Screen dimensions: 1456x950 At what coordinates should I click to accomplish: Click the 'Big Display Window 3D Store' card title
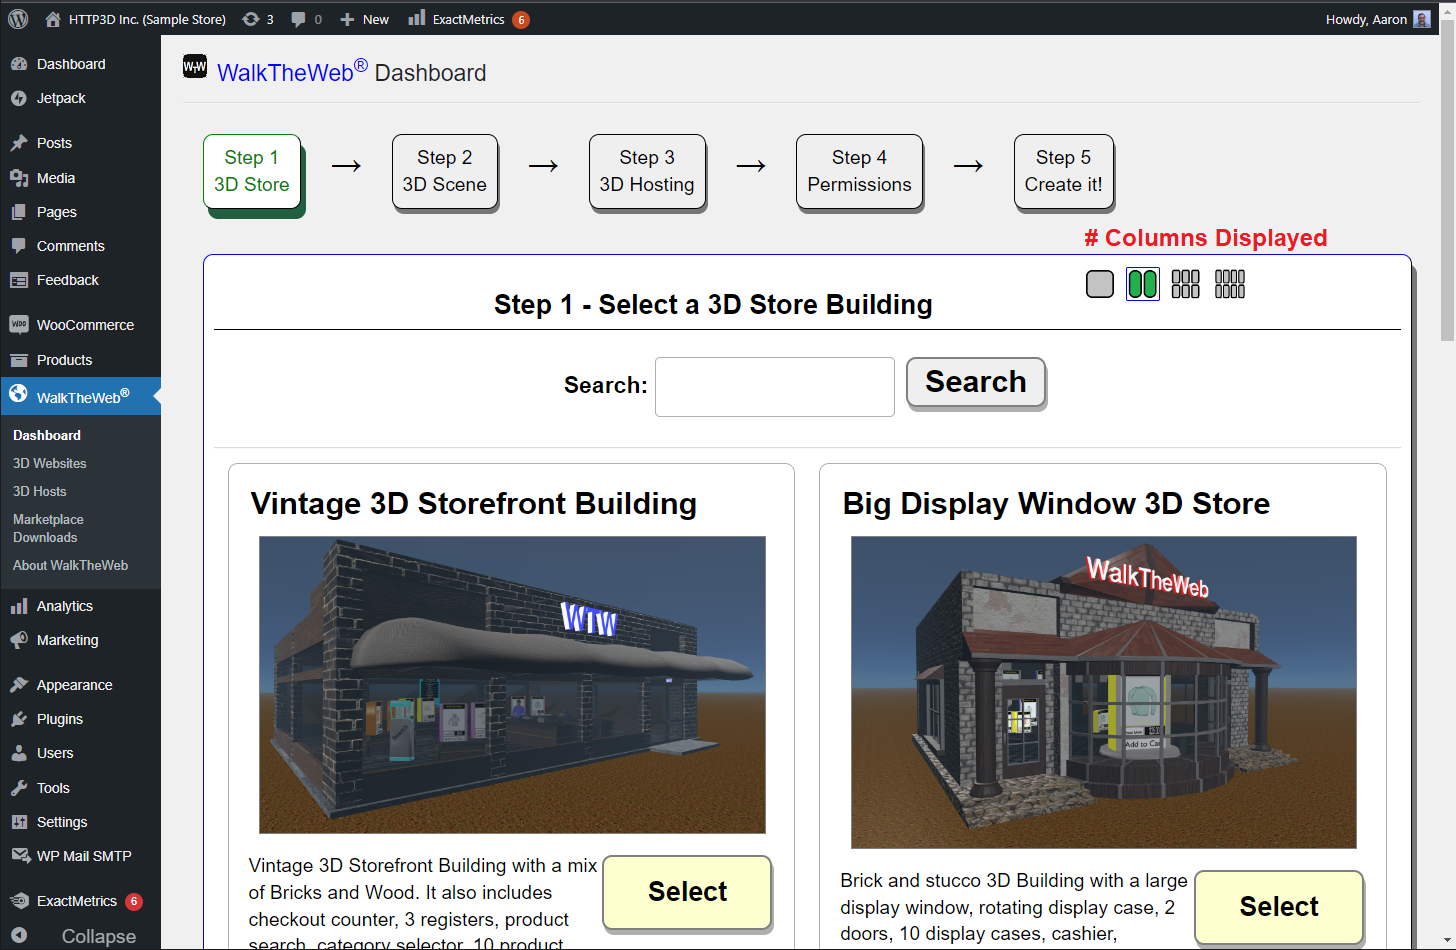[x=1056, y=503]
